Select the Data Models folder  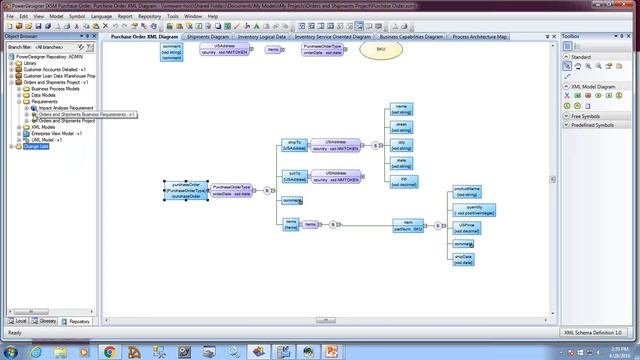pos(43,95)
